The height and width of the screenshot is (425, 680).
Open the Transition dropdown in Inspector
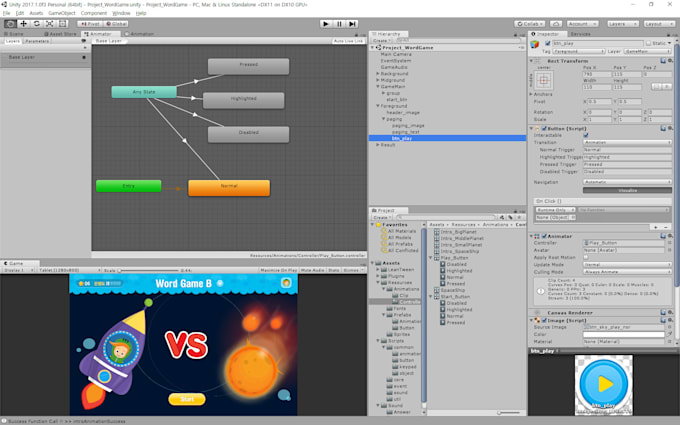626,142
